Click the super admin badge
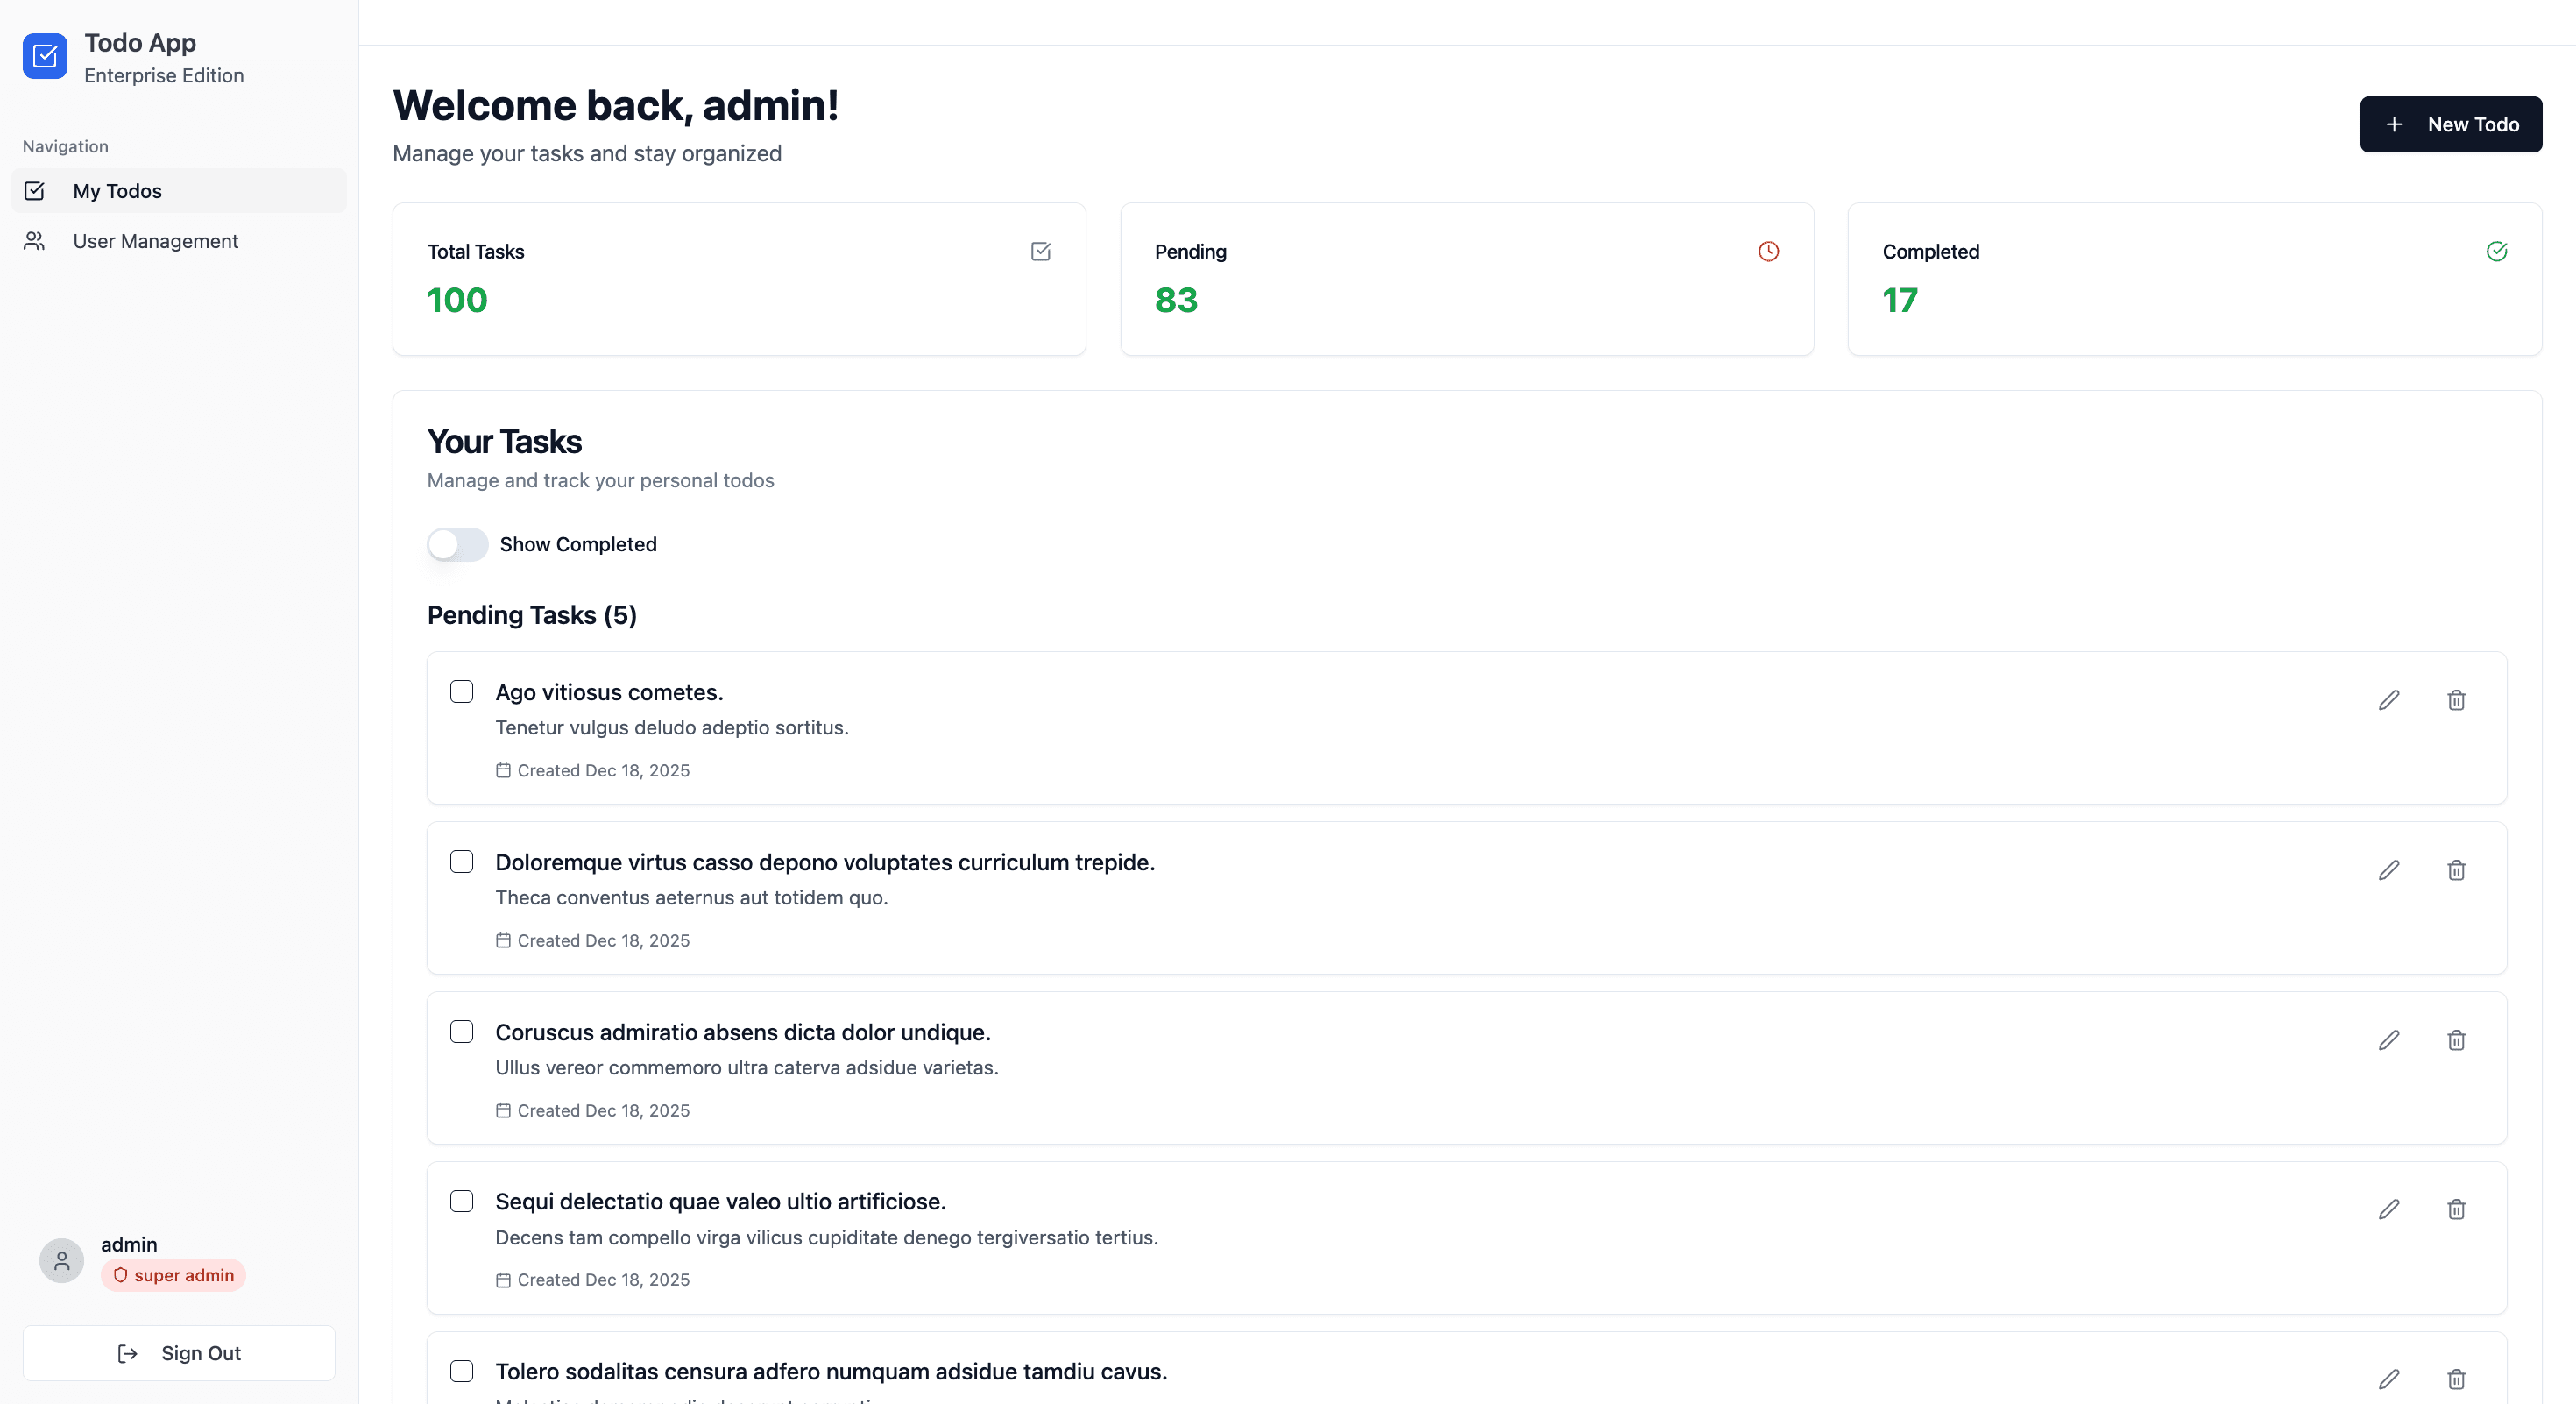2576x1404 pixels. tap(172, 1275)
